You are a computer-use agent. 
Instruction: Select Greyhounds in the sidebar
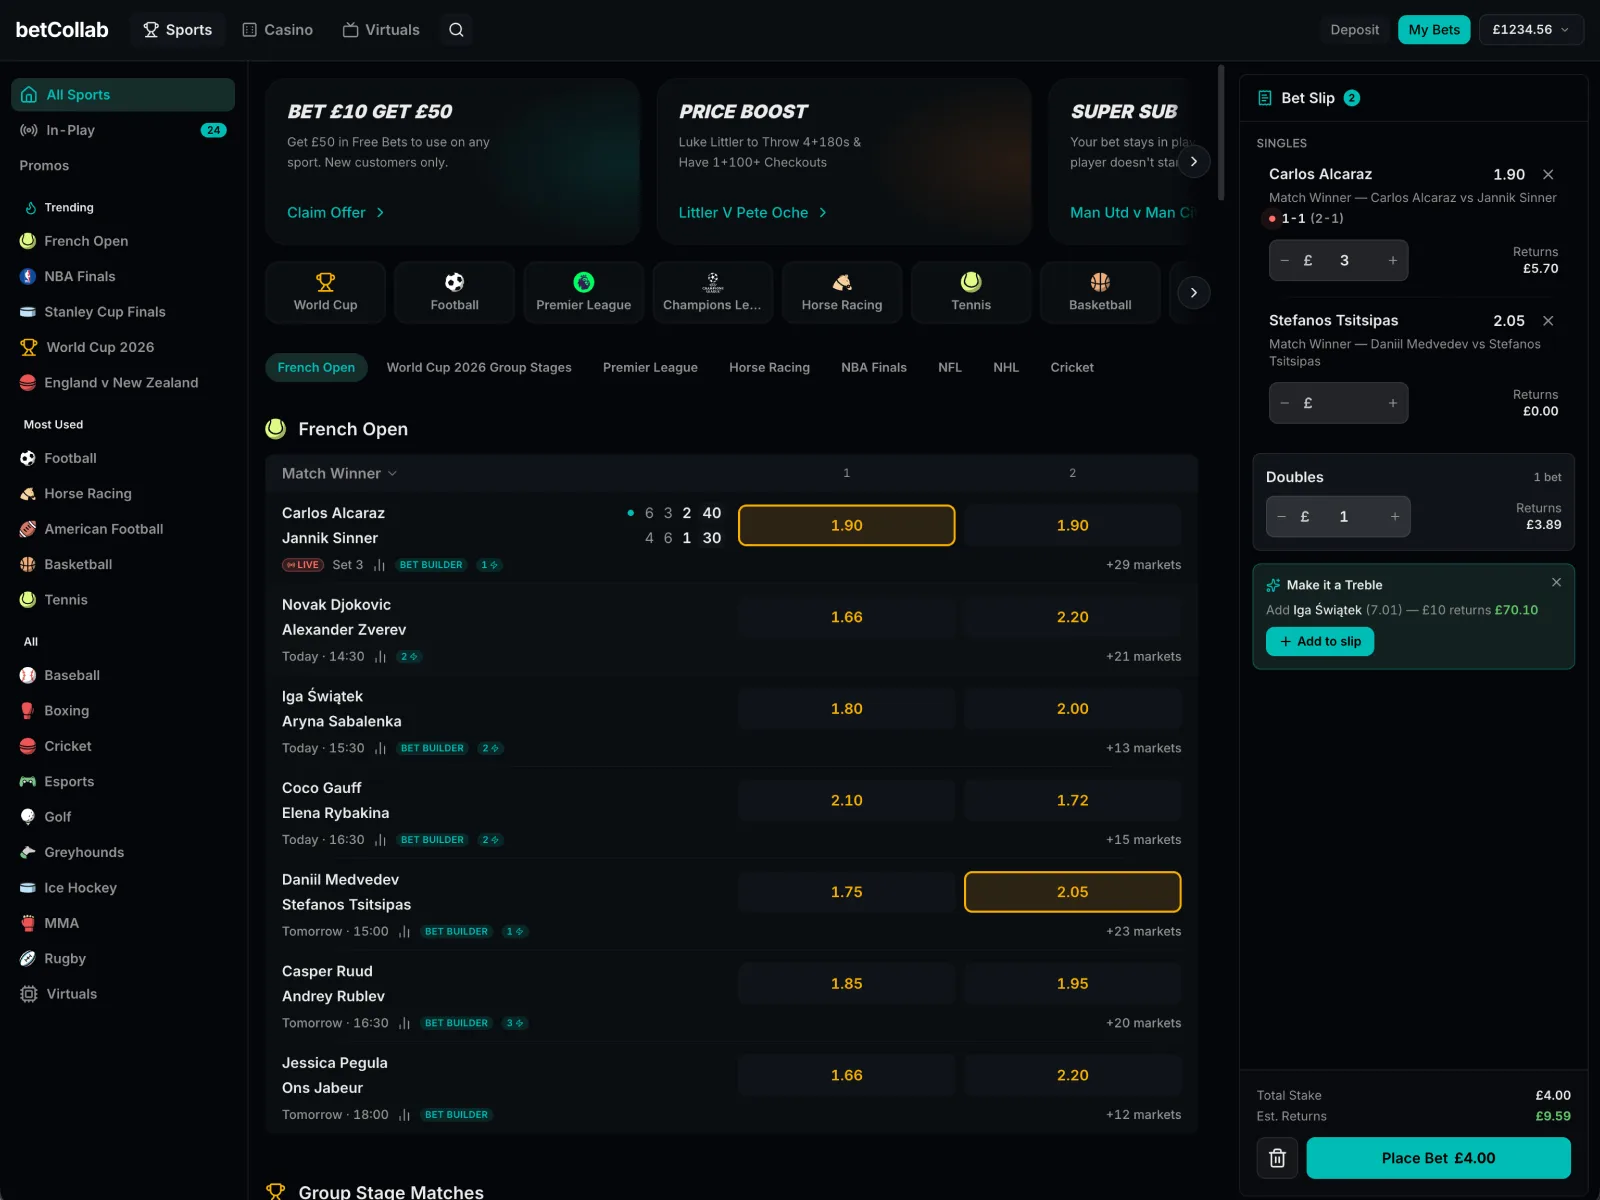(x=123, y=852)
